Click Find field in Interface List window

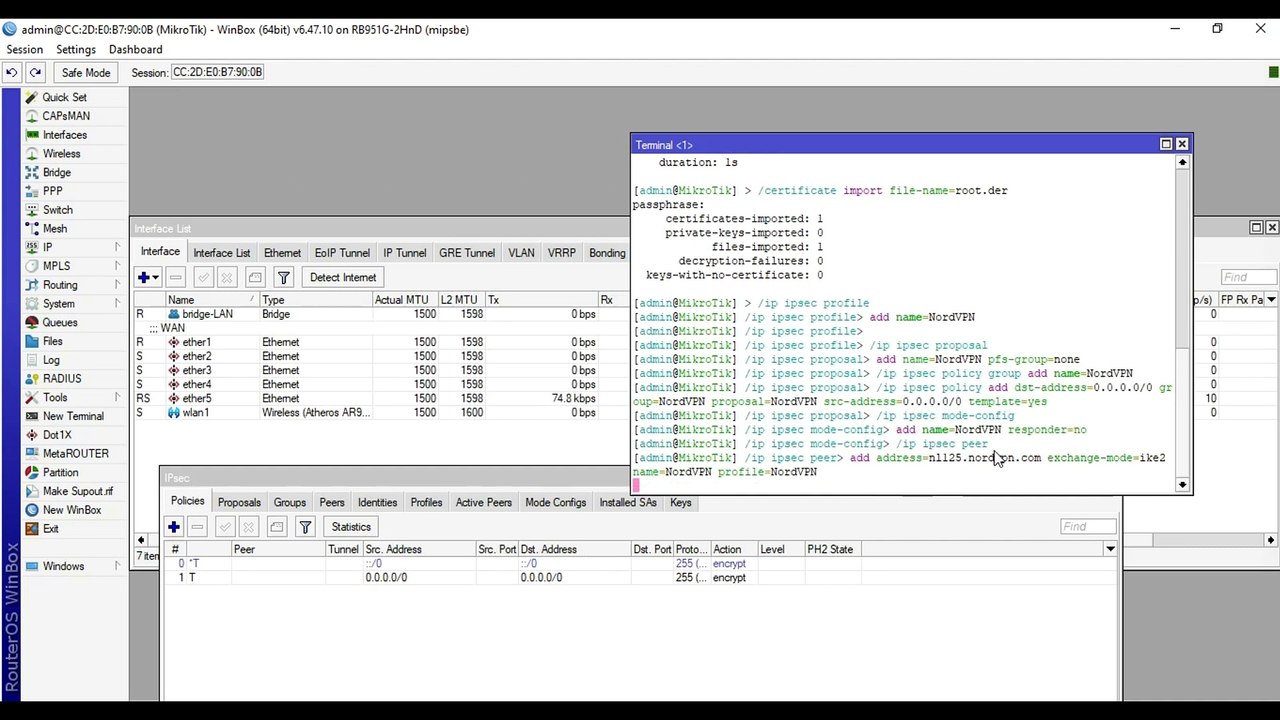click(x=1249, y=277)
